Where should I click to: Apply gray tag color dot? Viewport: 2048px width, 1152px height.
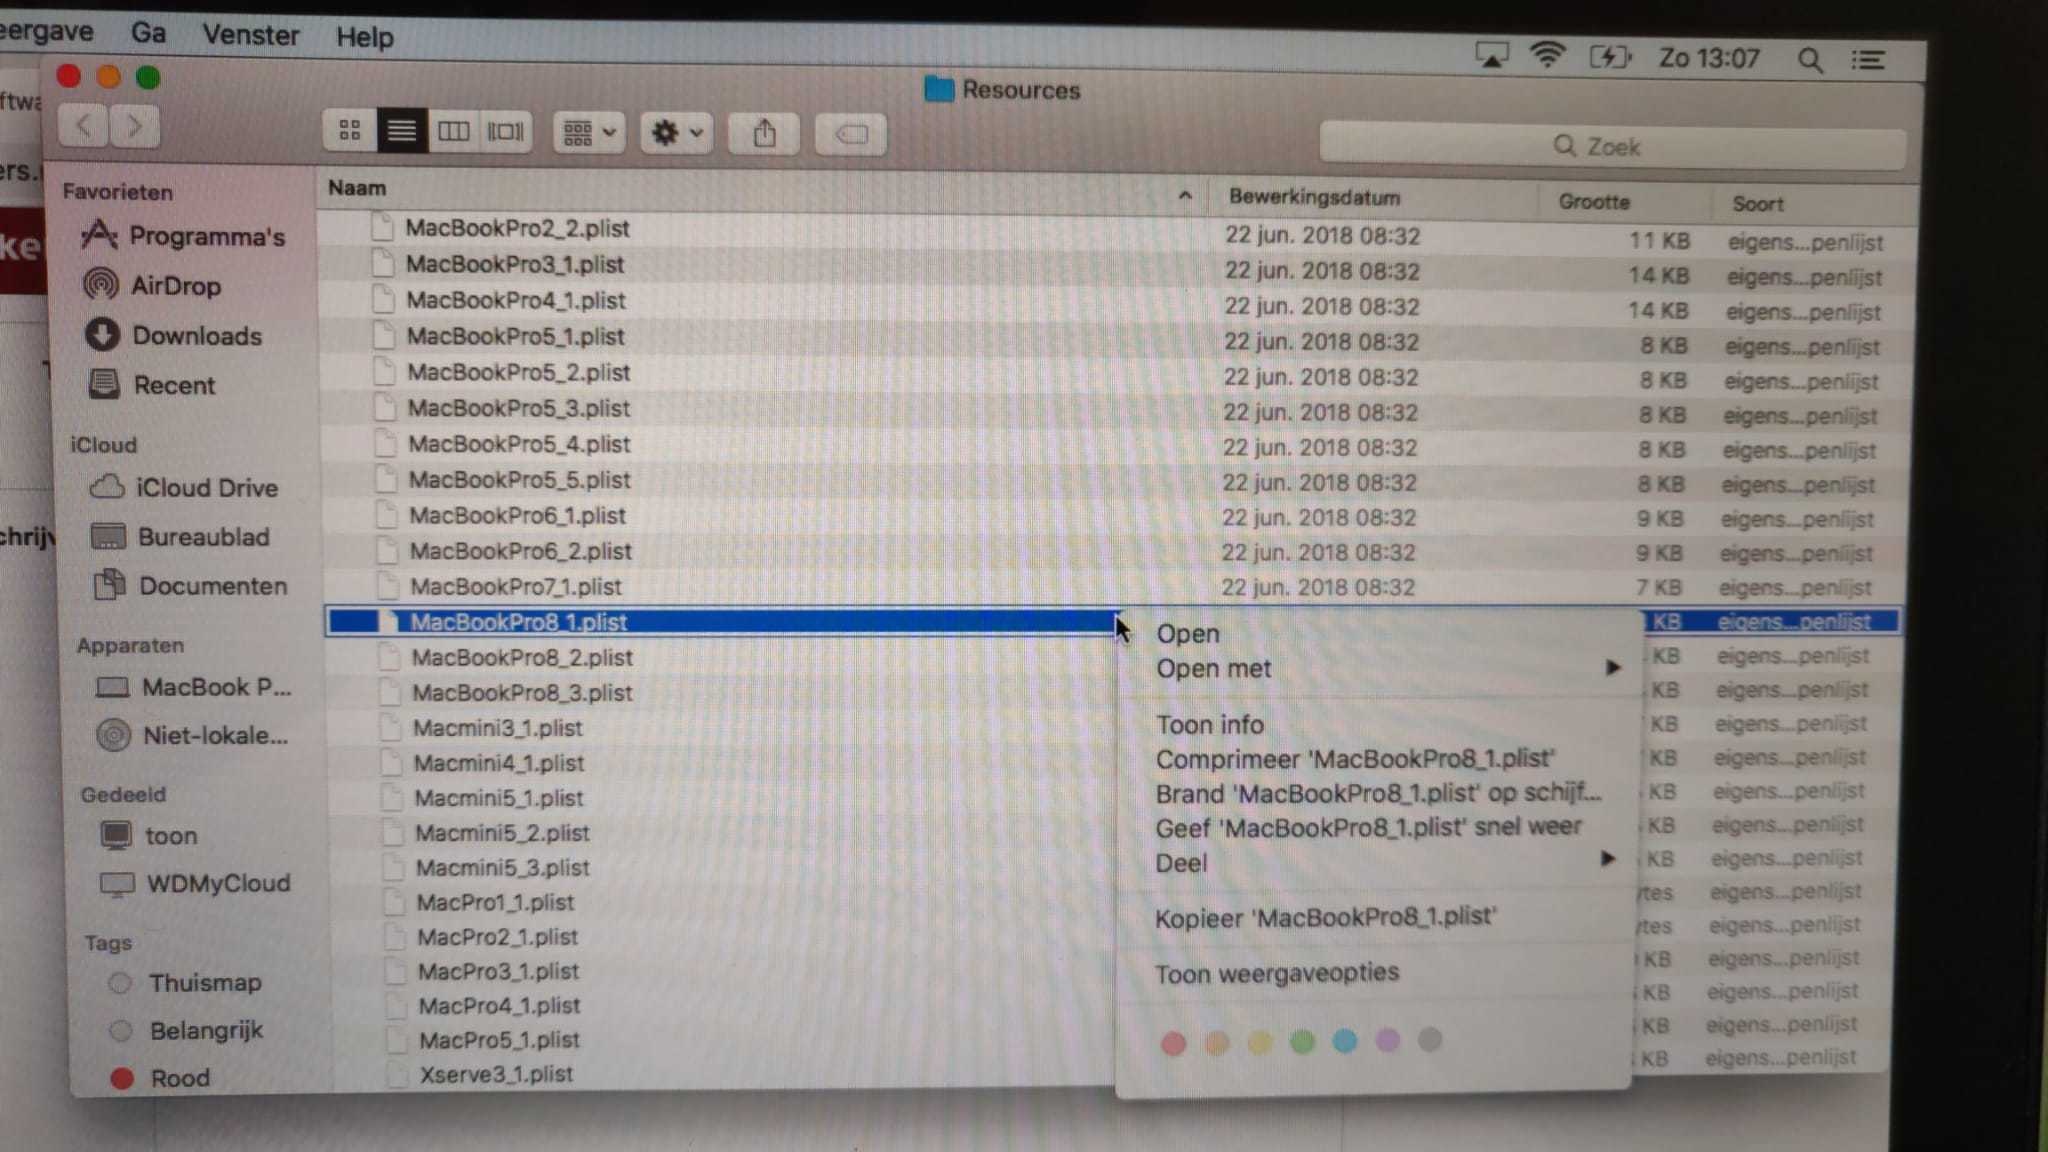(x=1430, y=1040)
